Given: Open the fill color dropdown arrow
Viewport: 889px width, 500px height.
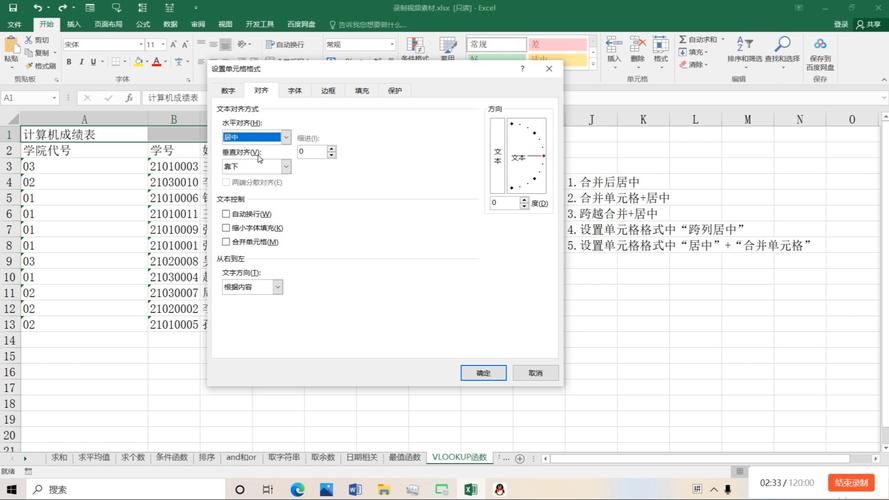Looking at the screenshot, I should (147, 62).
